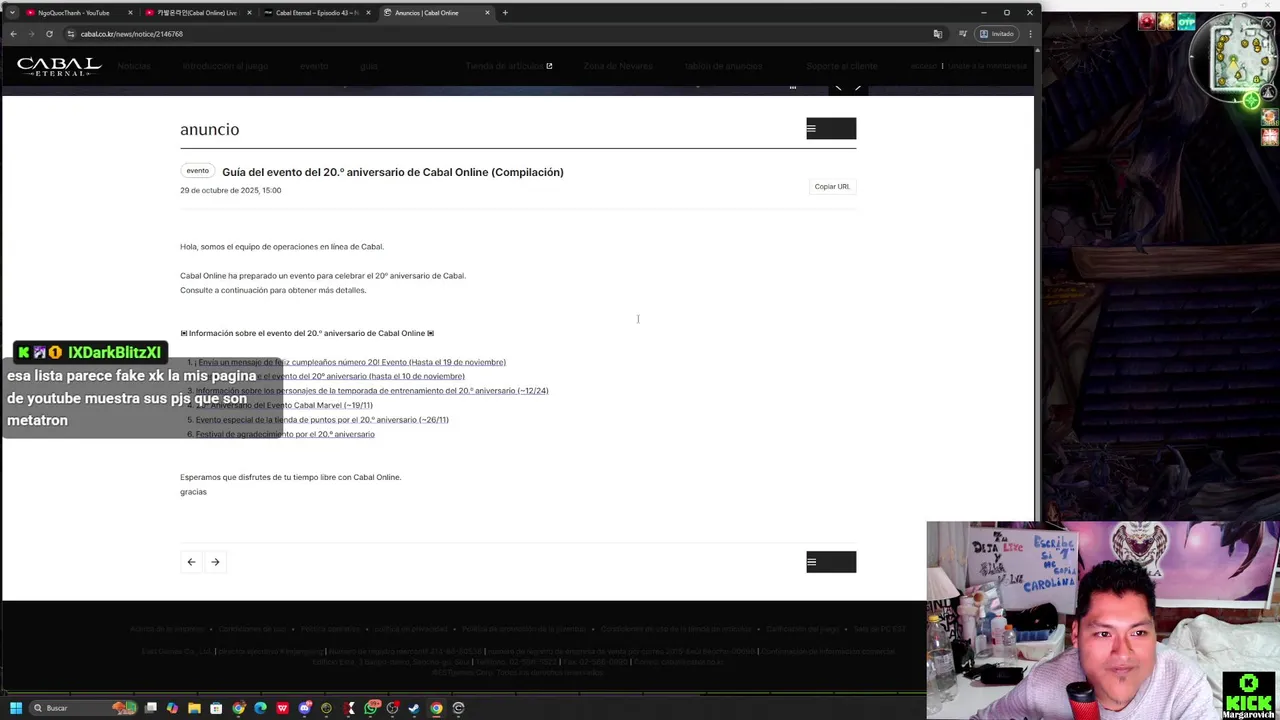Screen dimensions: 1280x720
Task: Open the Evento Cabal Marvel link
Action: (284, 405)
